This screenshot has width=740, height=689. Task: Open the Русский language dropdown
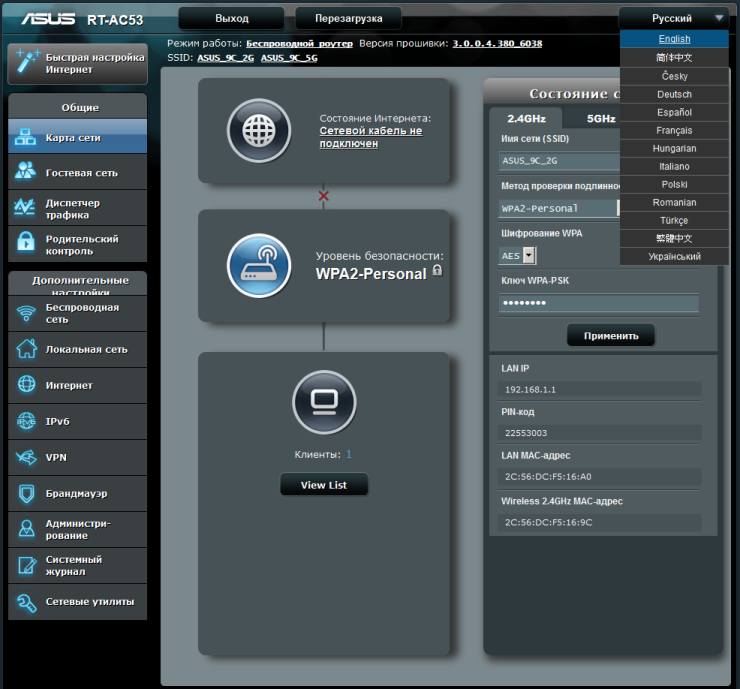(674, 18)
